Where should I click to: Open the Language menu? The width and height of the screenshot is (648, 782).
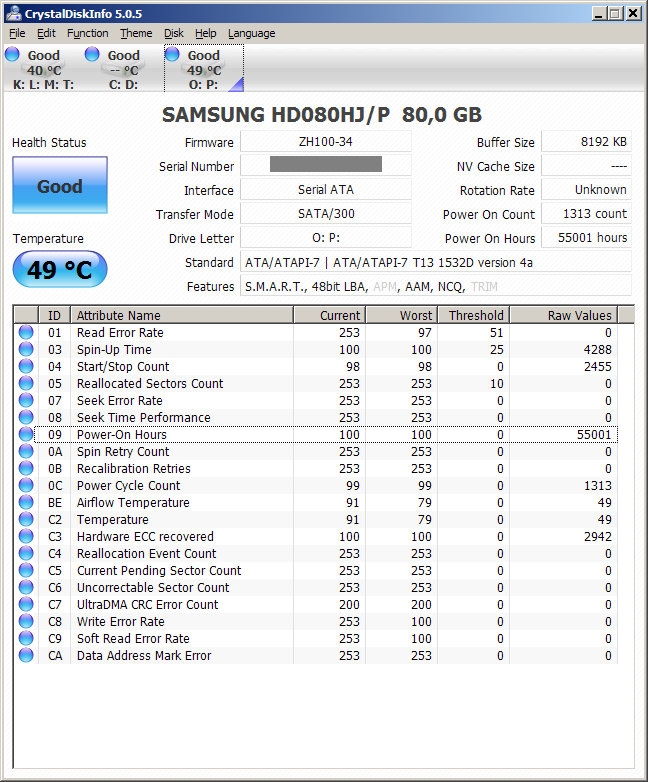251,33
